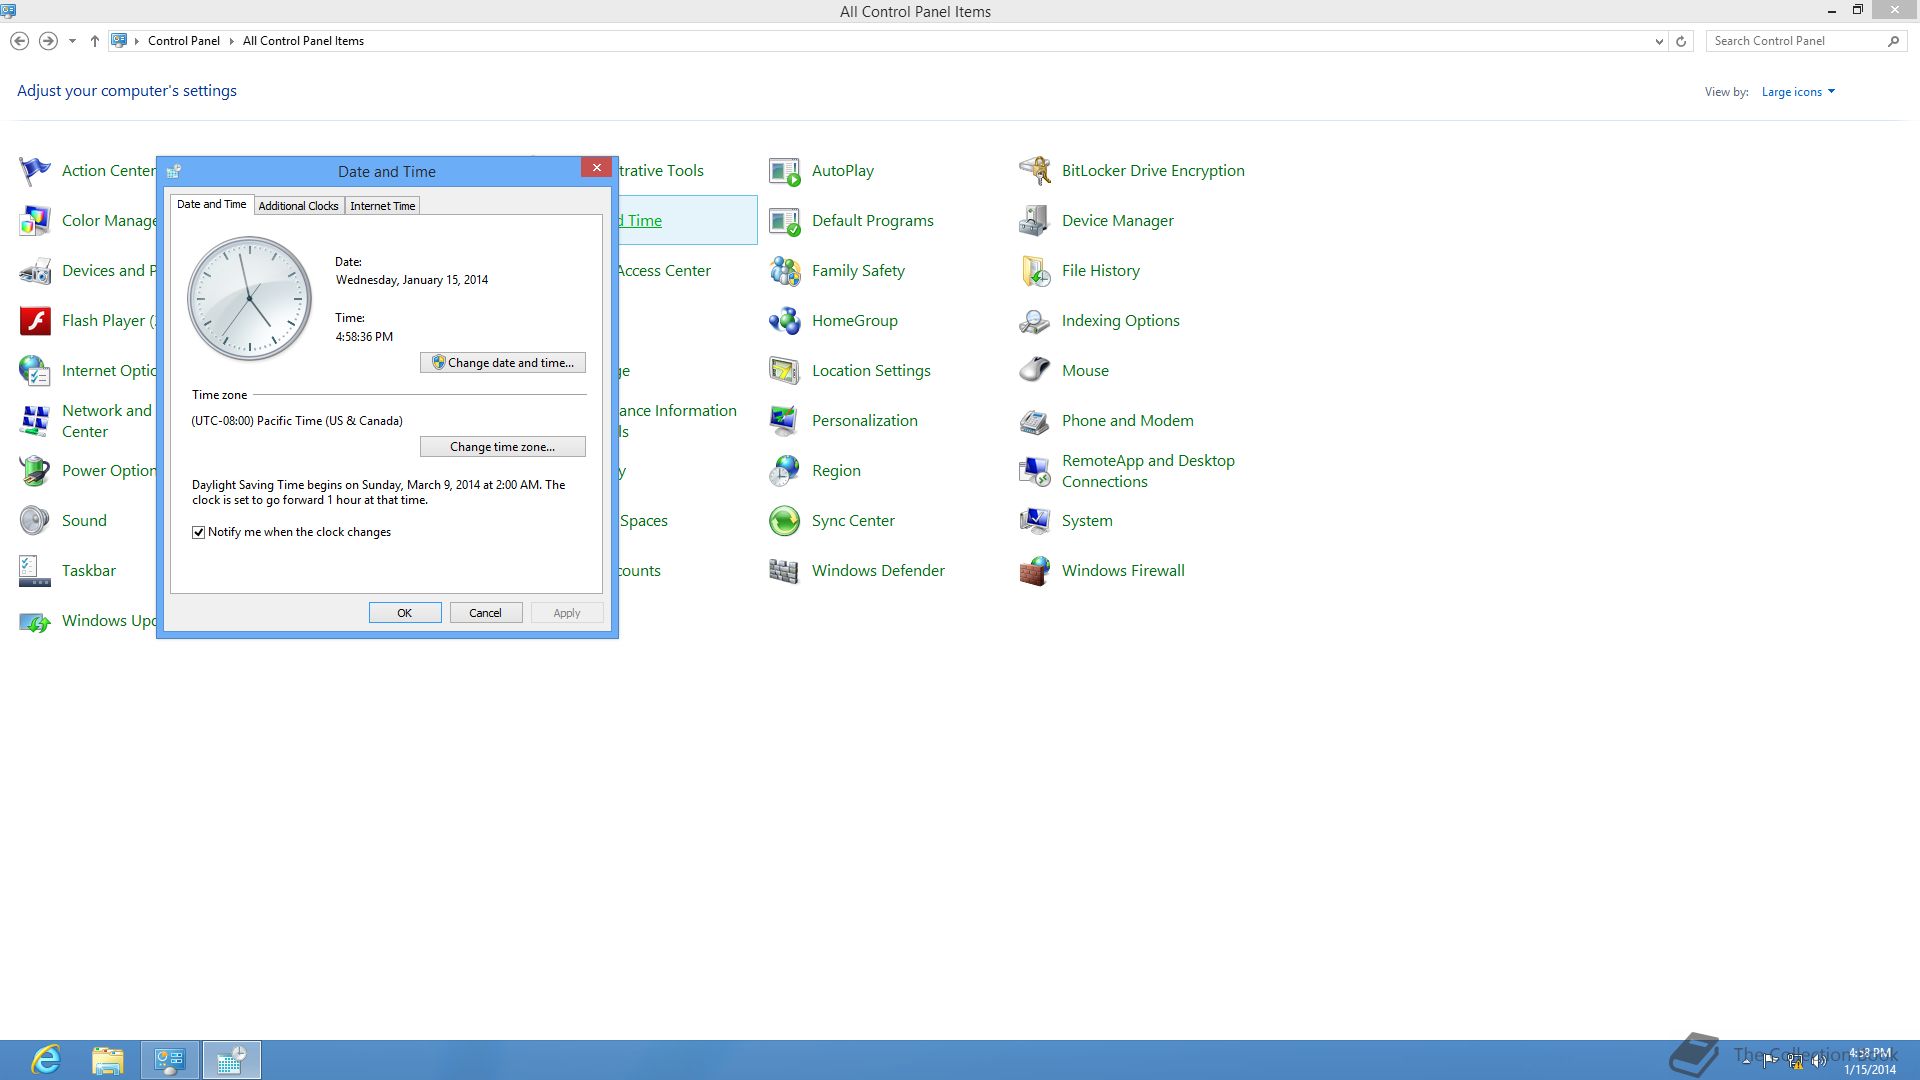The width and height of the screenshot is (1920, 1080).
Task: Open File Explorer from the taskbar
Action: [x=108, y=1060]
